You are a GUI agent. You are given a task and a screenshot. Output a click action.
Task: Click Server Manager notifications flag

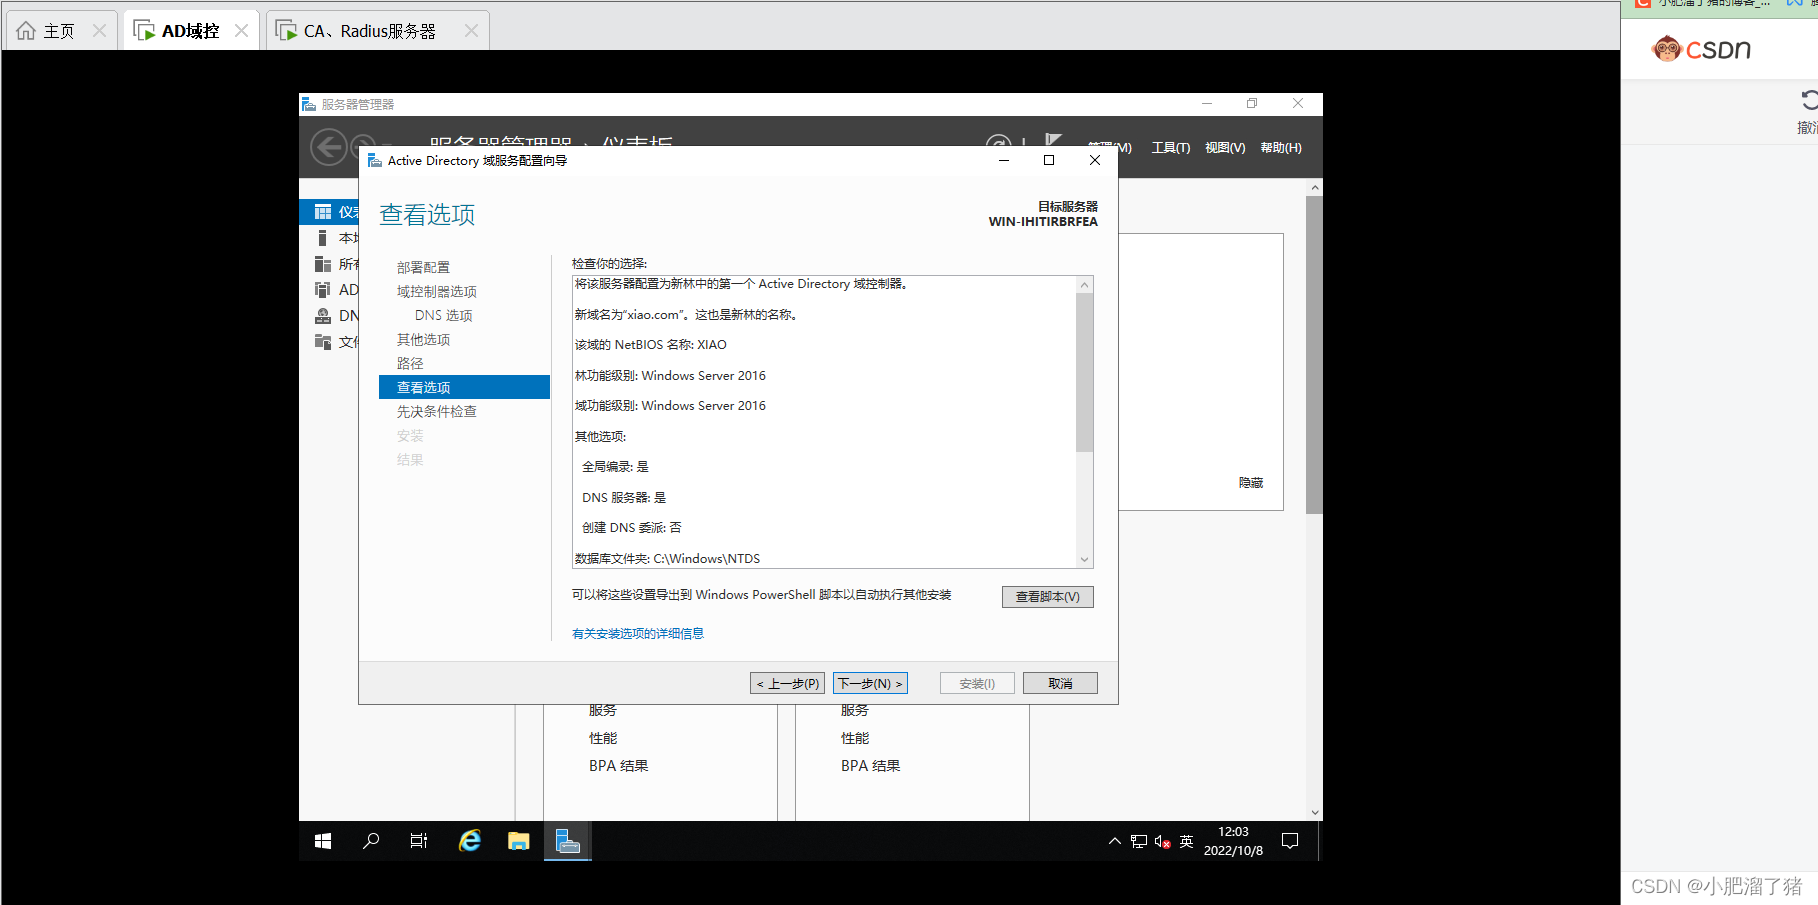[1053, 140]
